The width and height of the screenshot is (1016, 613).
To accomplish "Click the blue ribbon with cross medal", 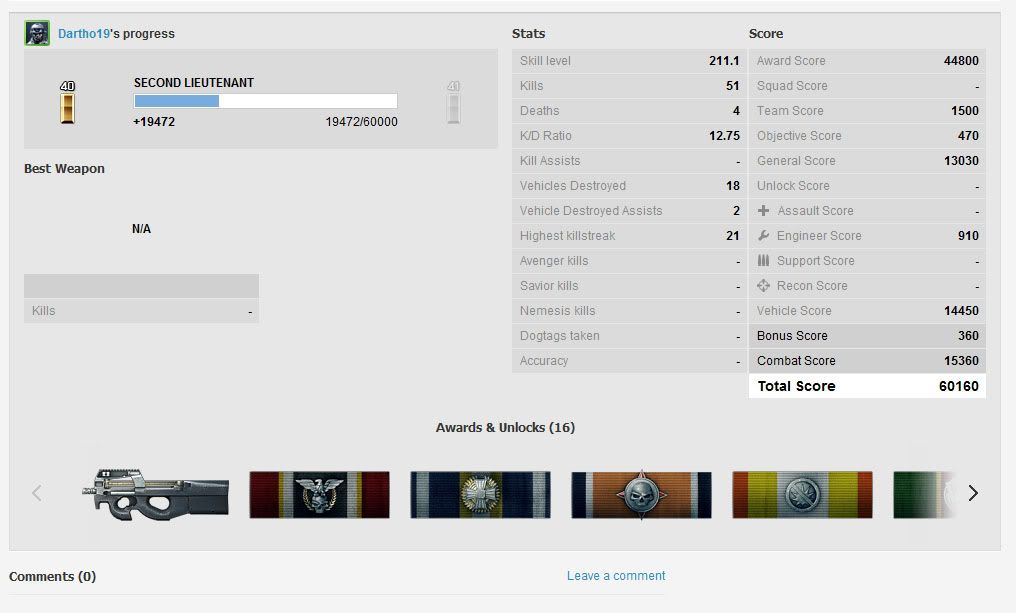I will click(480, 495).
